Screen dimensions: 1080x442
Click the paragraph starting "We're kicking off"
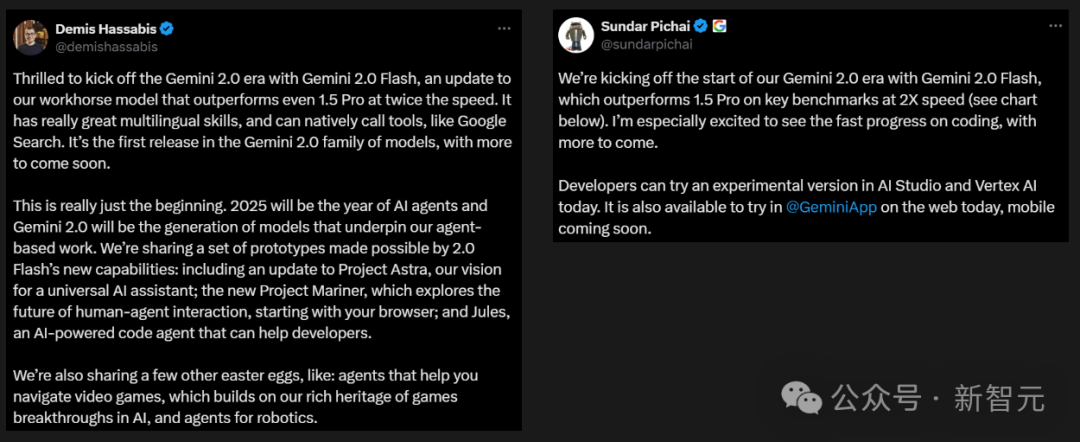[798, 111]
